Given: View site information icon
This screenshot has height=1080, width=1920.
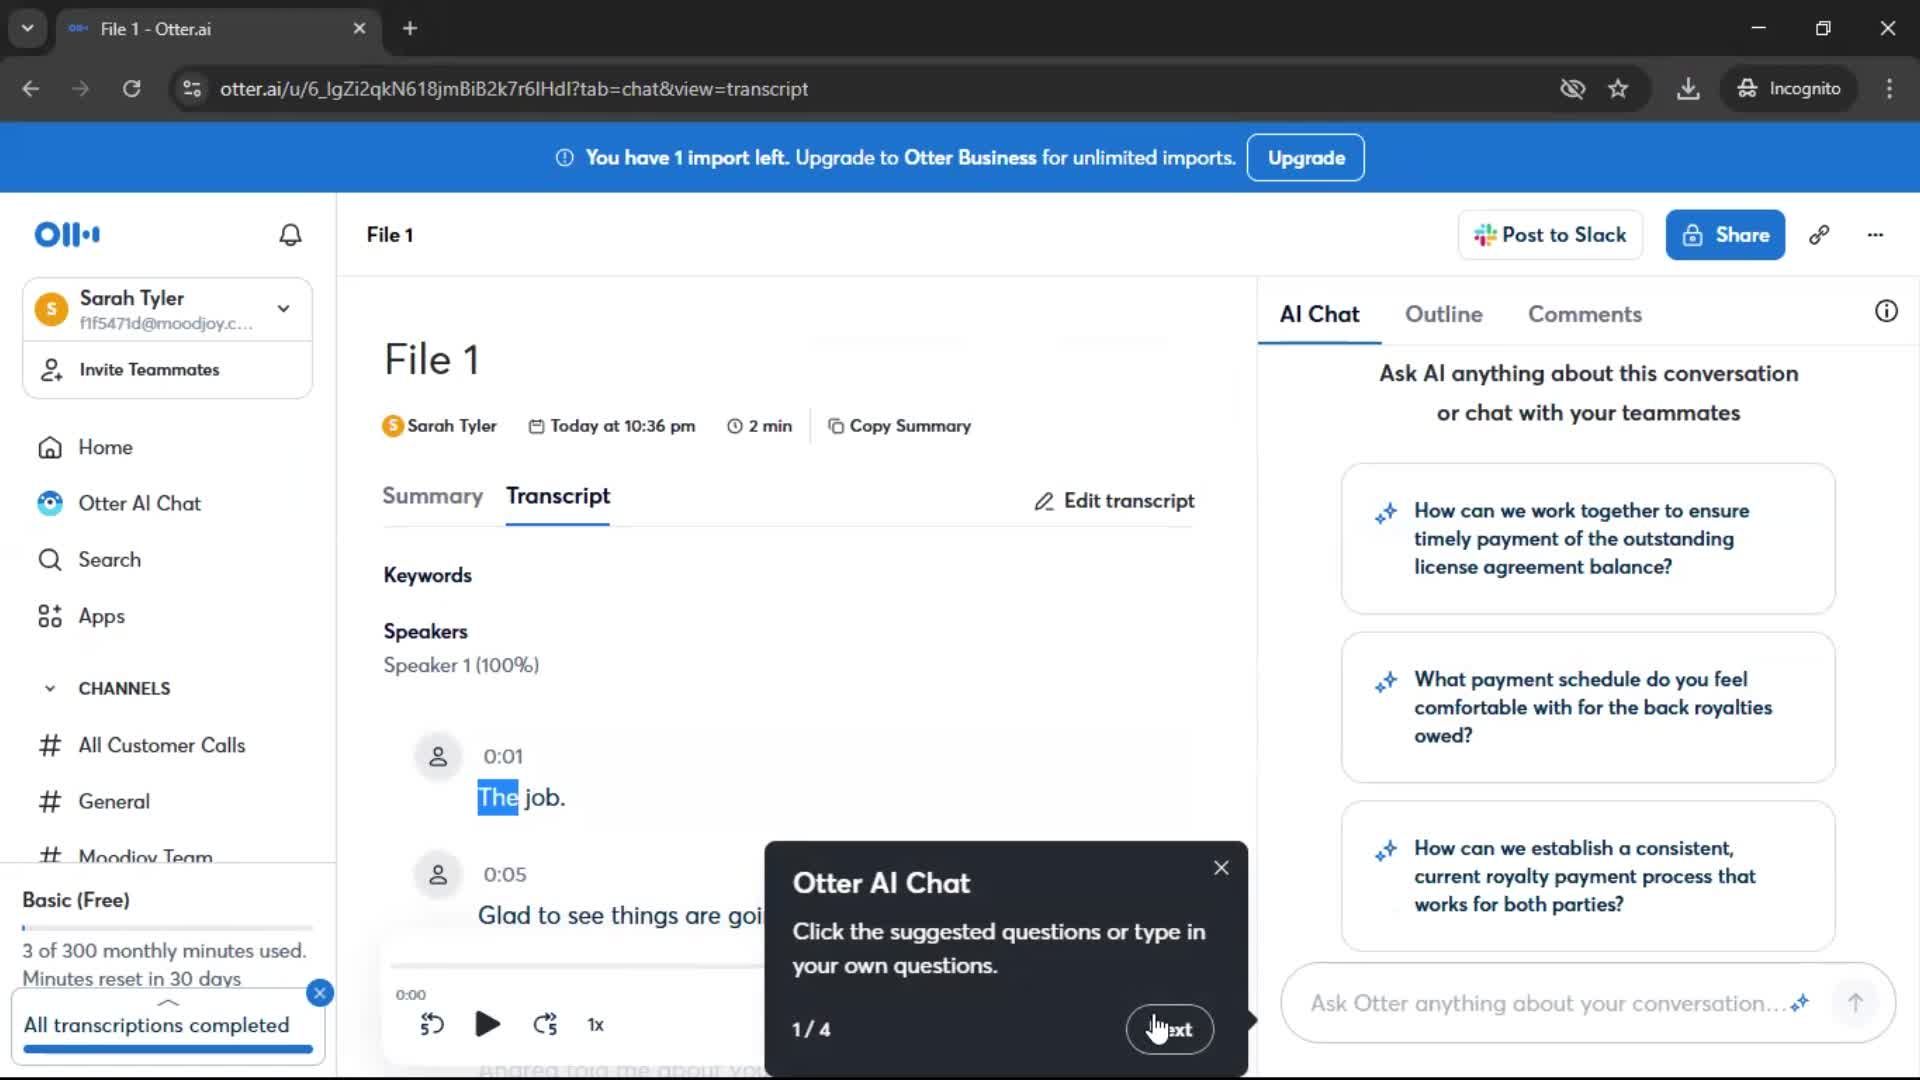Looking at the screenshot, I should coord(192,89).
